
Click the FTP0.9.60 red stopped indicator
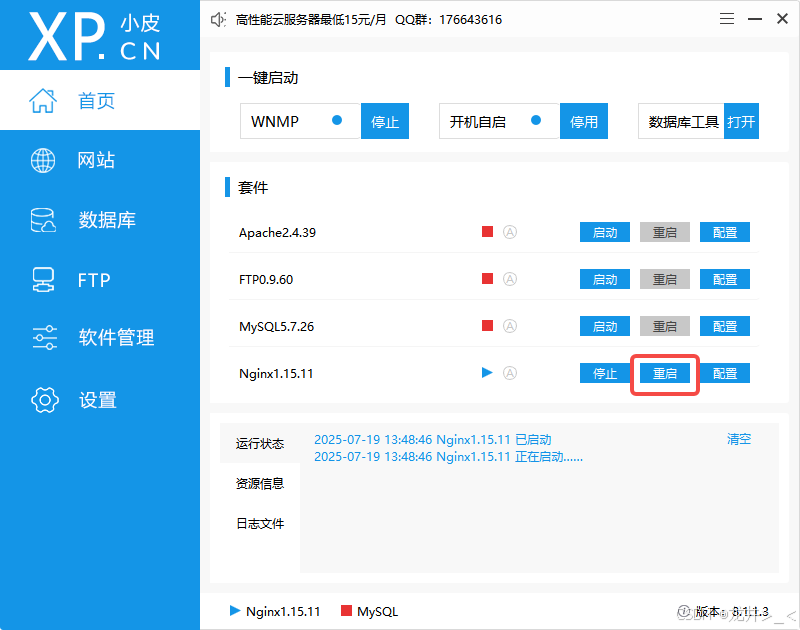point(487,279)
